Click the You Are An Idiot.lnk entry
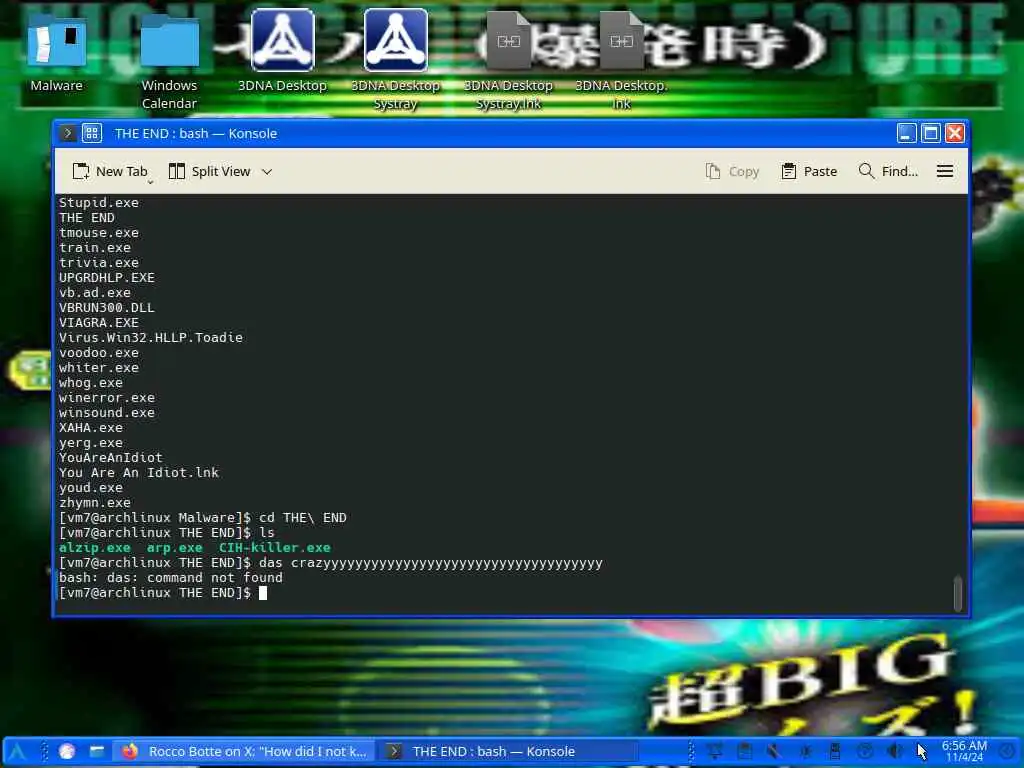This screenshot has width=1024, height=768. (x=138, y=473)
